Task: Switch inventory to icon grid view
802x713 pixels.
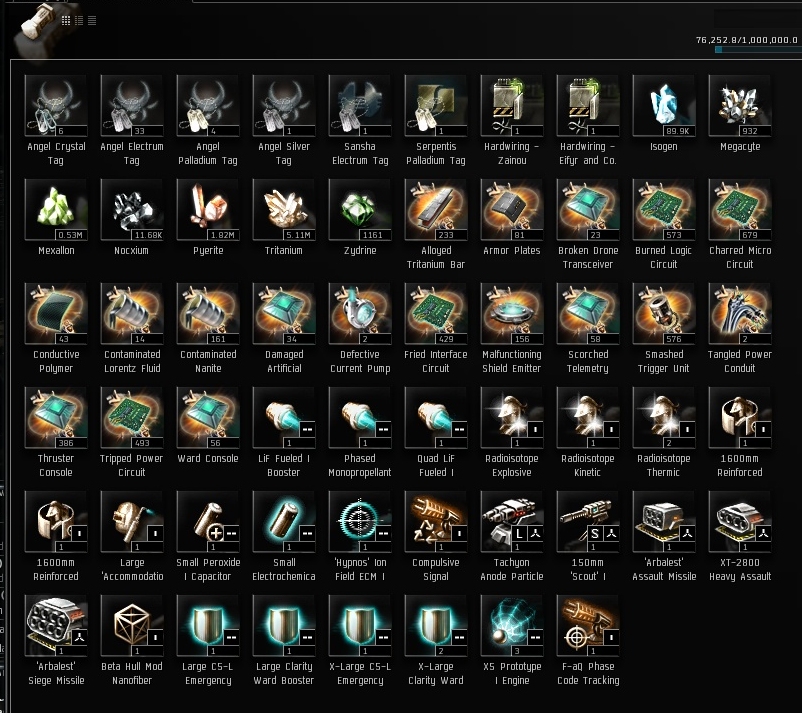Action: tap(65, 20)
